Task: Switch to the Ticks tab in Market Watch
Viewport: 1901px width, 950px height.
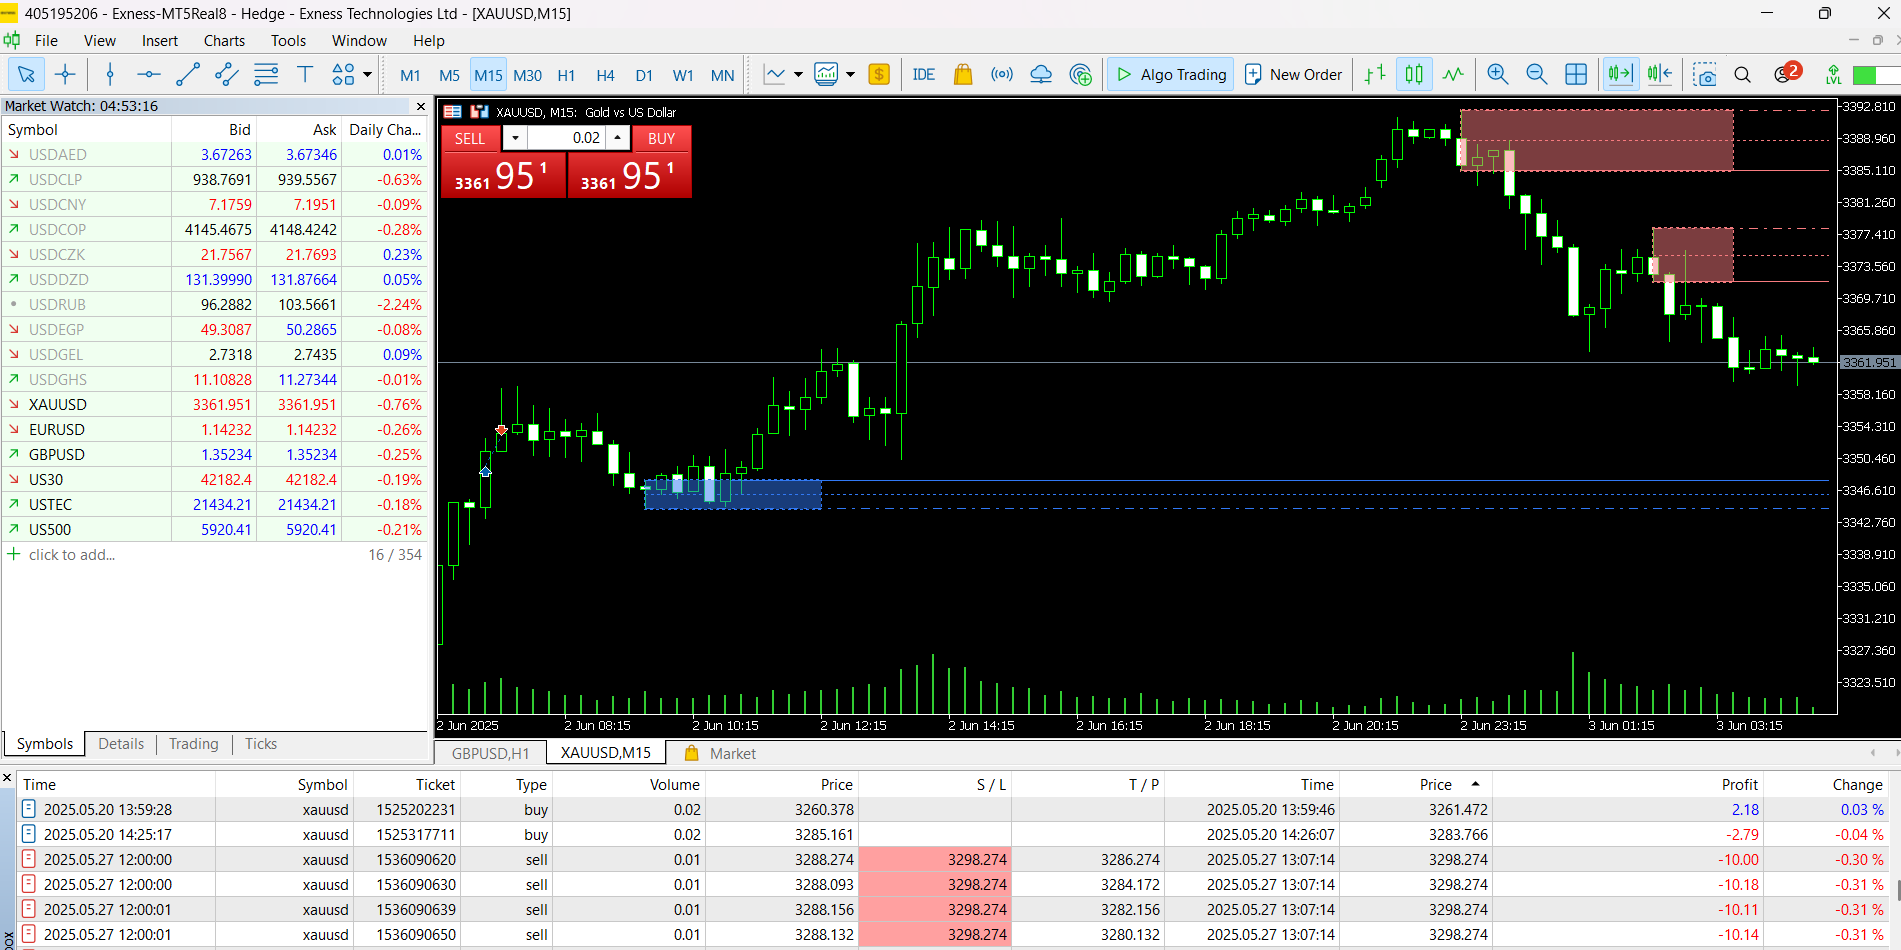Action: click(x=261, y=744)
